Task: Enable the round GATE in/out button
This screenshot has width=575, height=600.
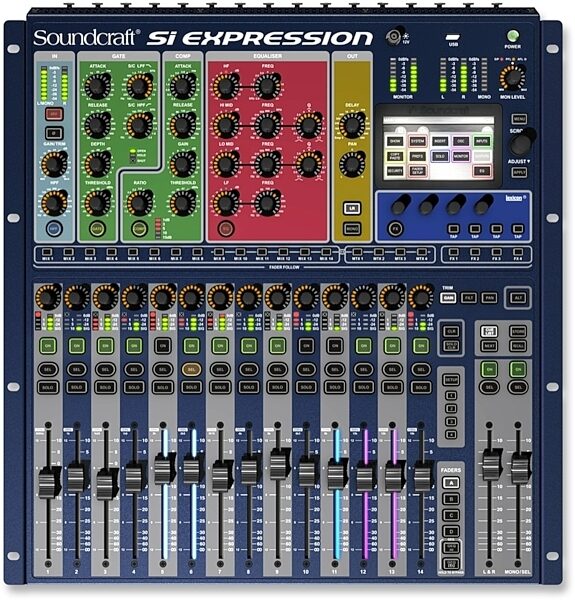Action: [98, 228]
